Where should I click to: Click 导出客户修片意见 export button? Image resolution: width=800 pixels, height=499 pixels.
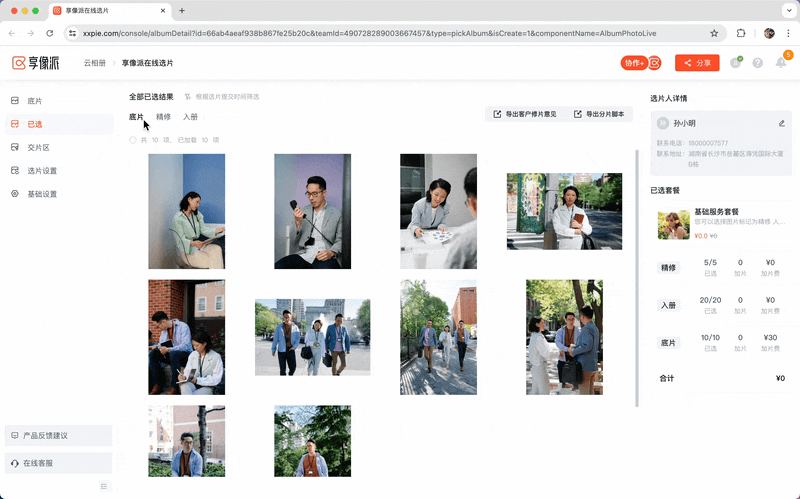[524, 114]
